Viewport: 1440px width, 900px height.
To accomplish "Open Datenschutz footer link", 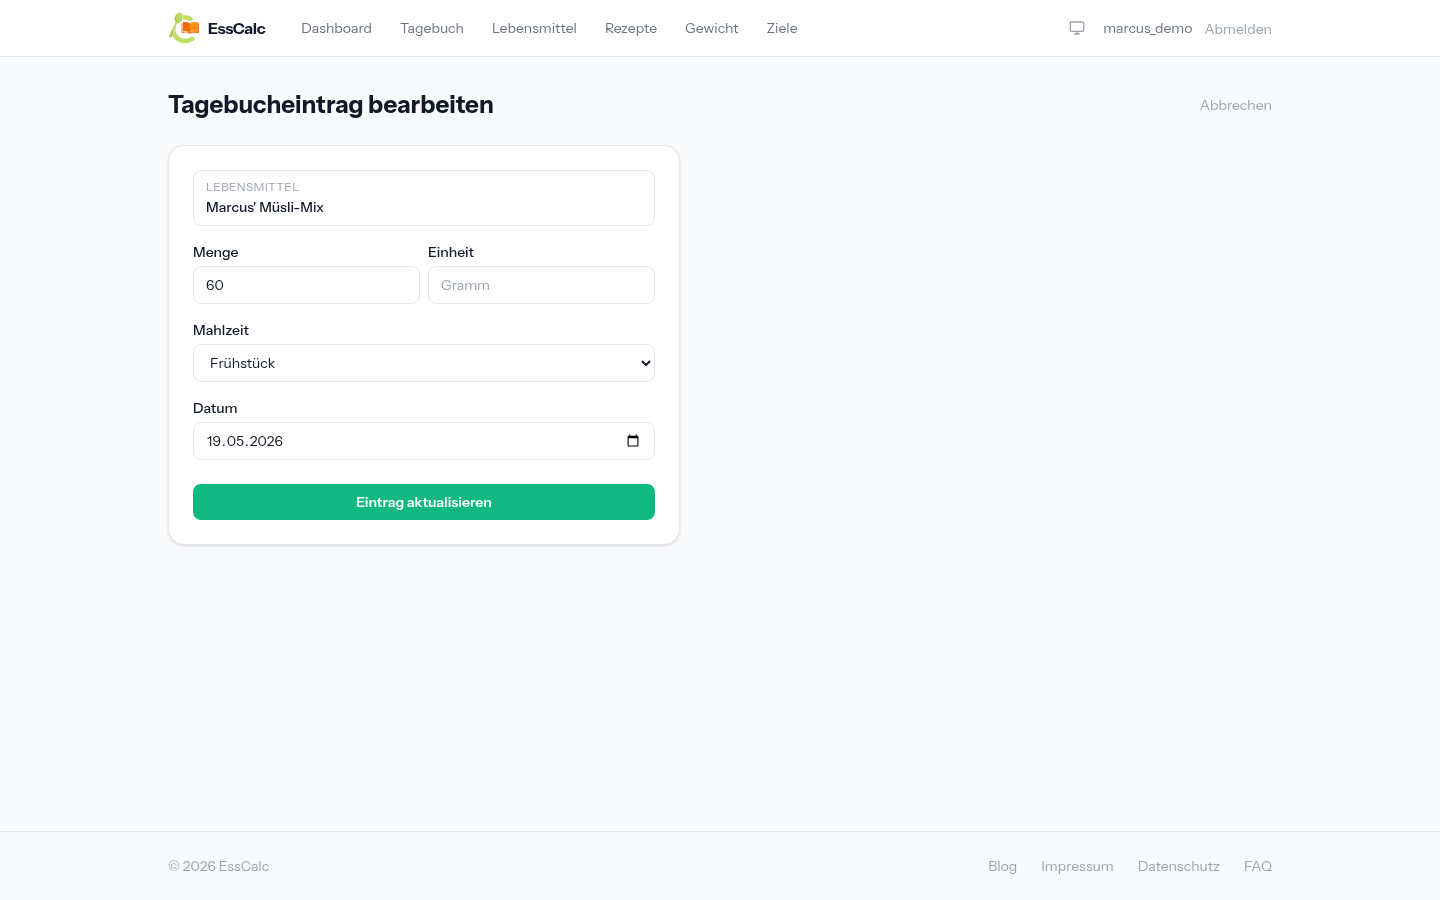I will [x=1179, y=866].
